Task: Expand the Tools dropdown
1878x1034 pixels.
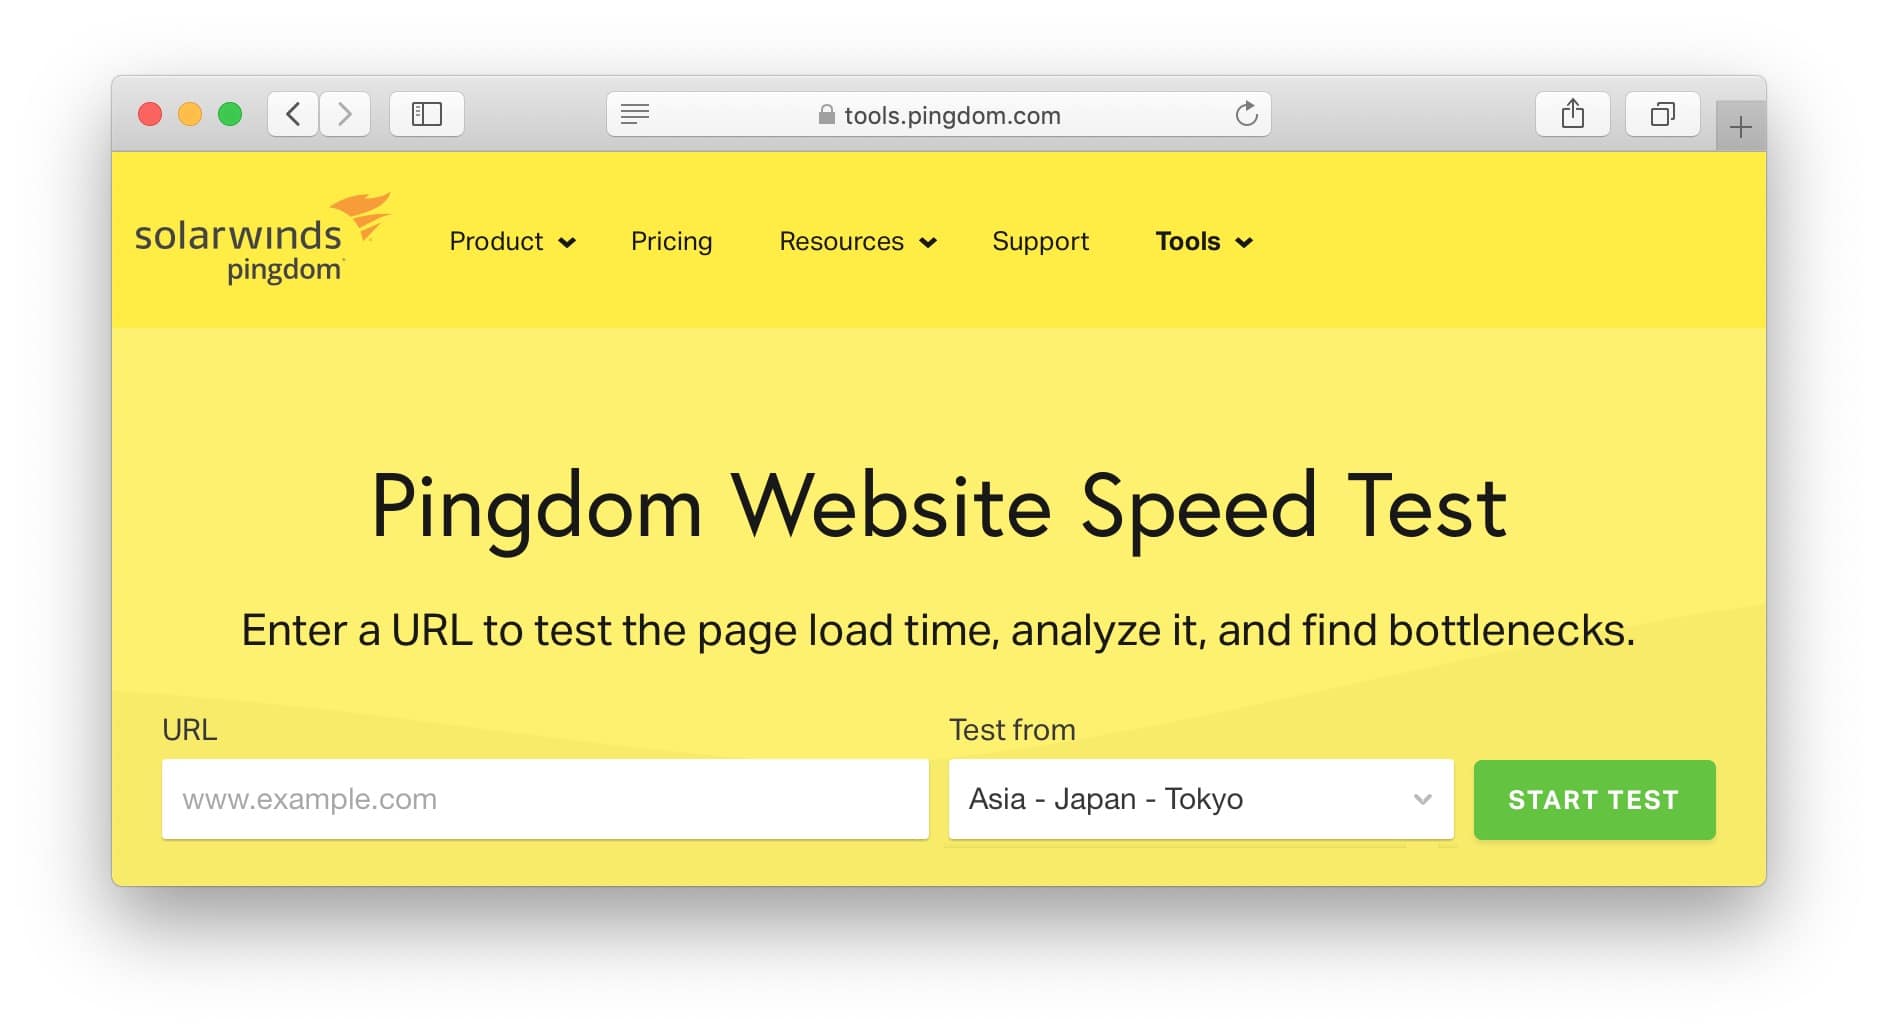Action: 1203,241
